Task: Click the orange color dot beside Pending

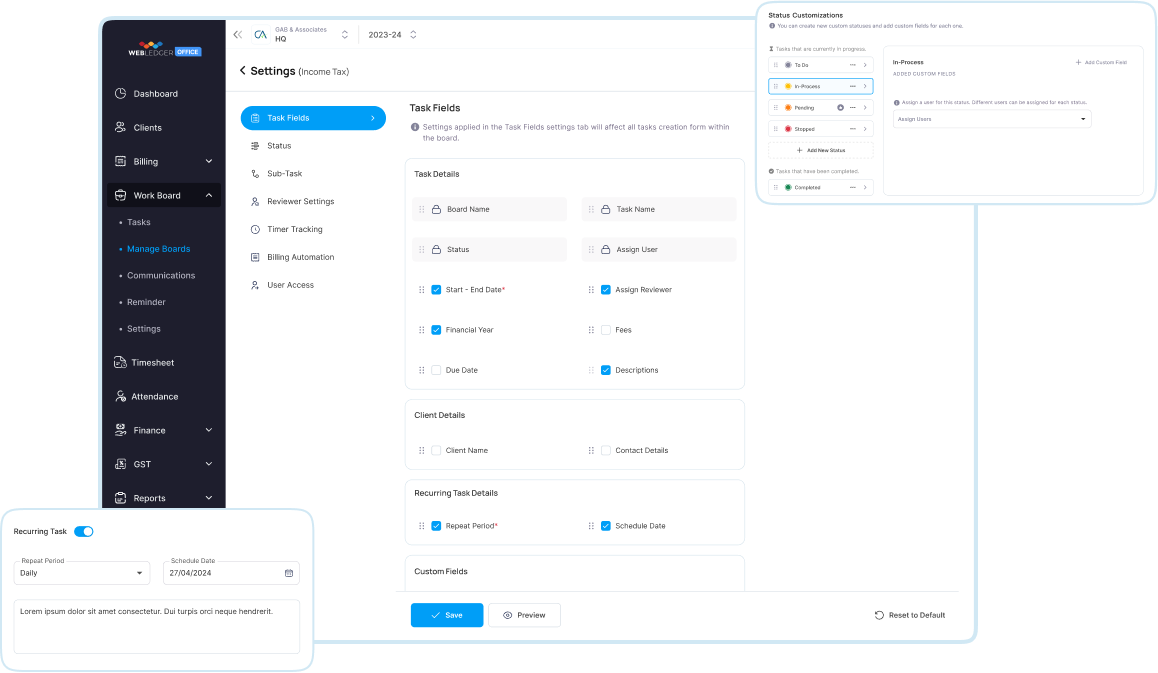Action: pyautogui.click(x=788, y=107)
